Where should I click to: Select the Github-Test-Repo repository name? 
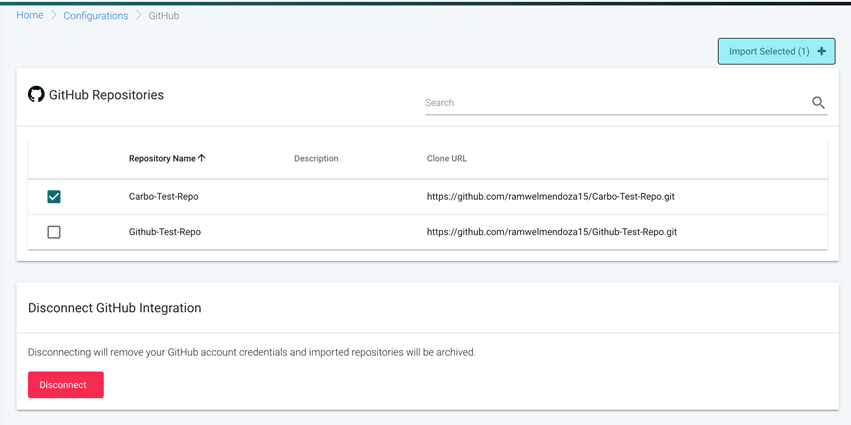tap(164, 232)
